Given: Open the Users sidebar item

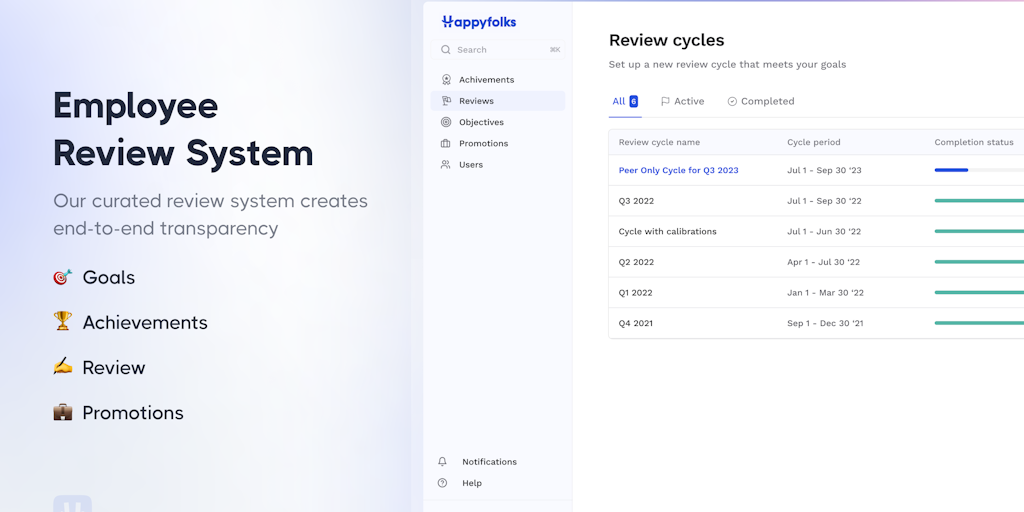Looking at the screenshot, I should pos(498,165).
